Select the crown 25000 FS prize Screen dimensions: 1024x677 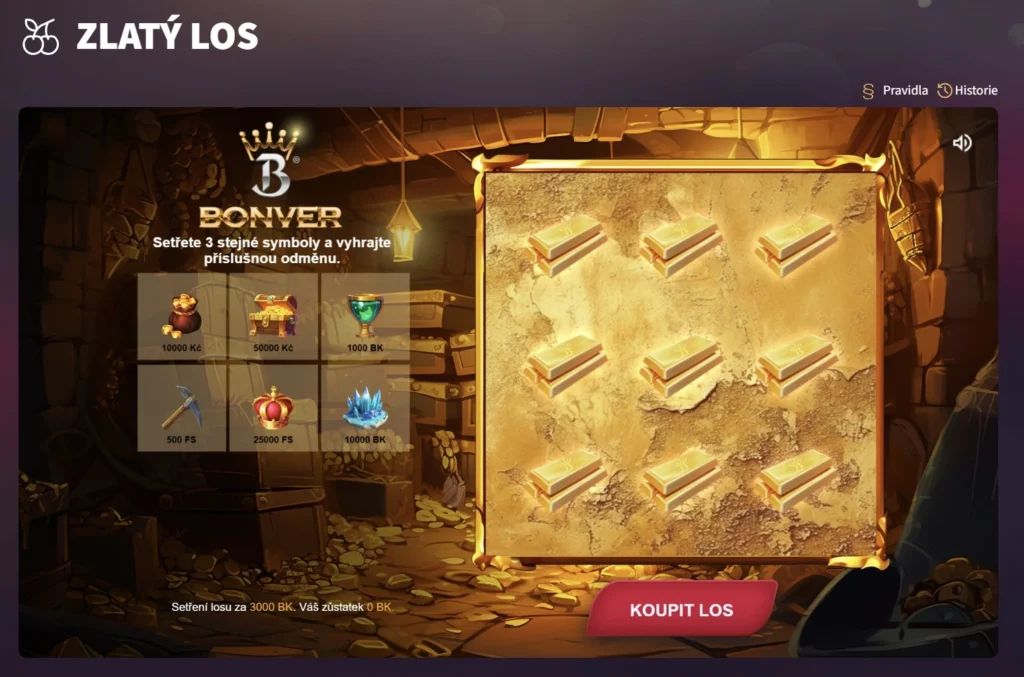click(x=274, y=408)
